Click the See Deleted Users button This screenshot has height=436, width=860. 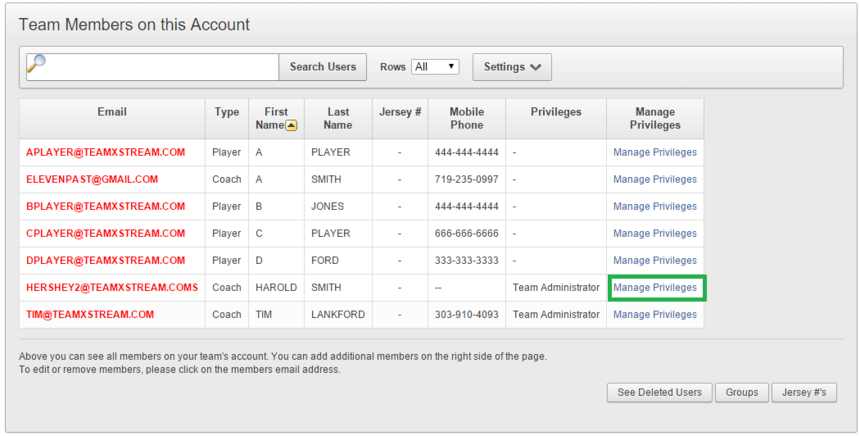coord(659,393)
